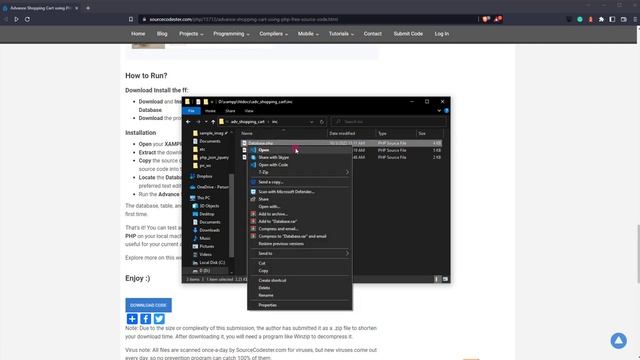This screenshot has height=360, width=640.
Task: Open Explorer recent locations dropdown
Action: coord(206,122)
